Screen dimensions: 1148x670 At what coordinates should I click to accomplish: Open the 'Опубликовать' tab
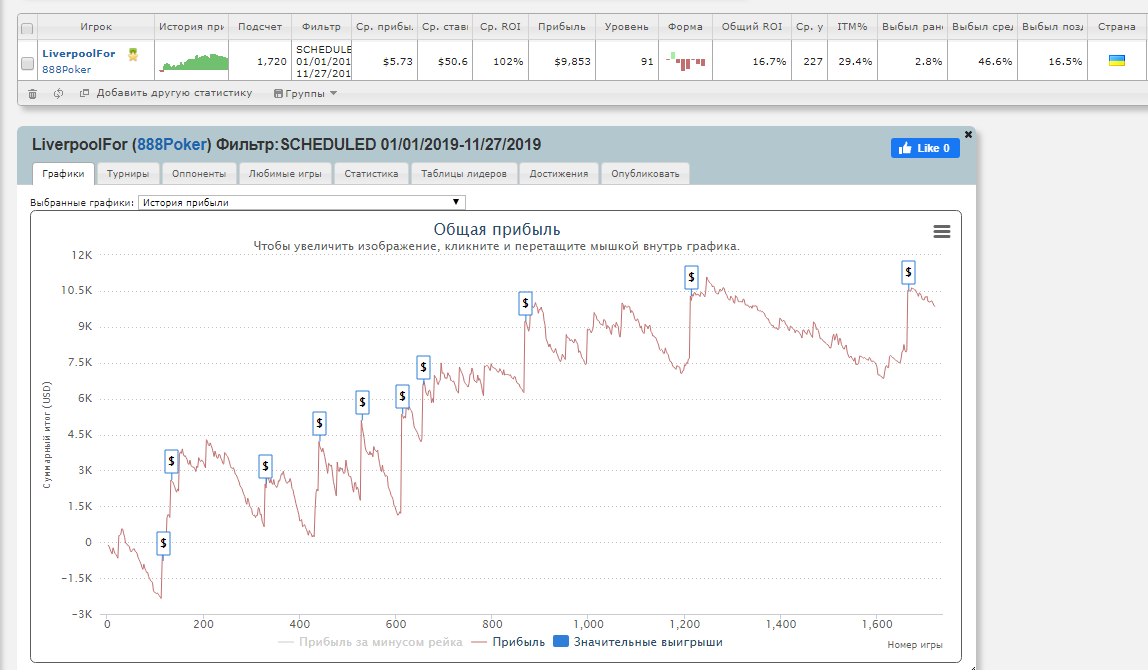tap(645, 174)
